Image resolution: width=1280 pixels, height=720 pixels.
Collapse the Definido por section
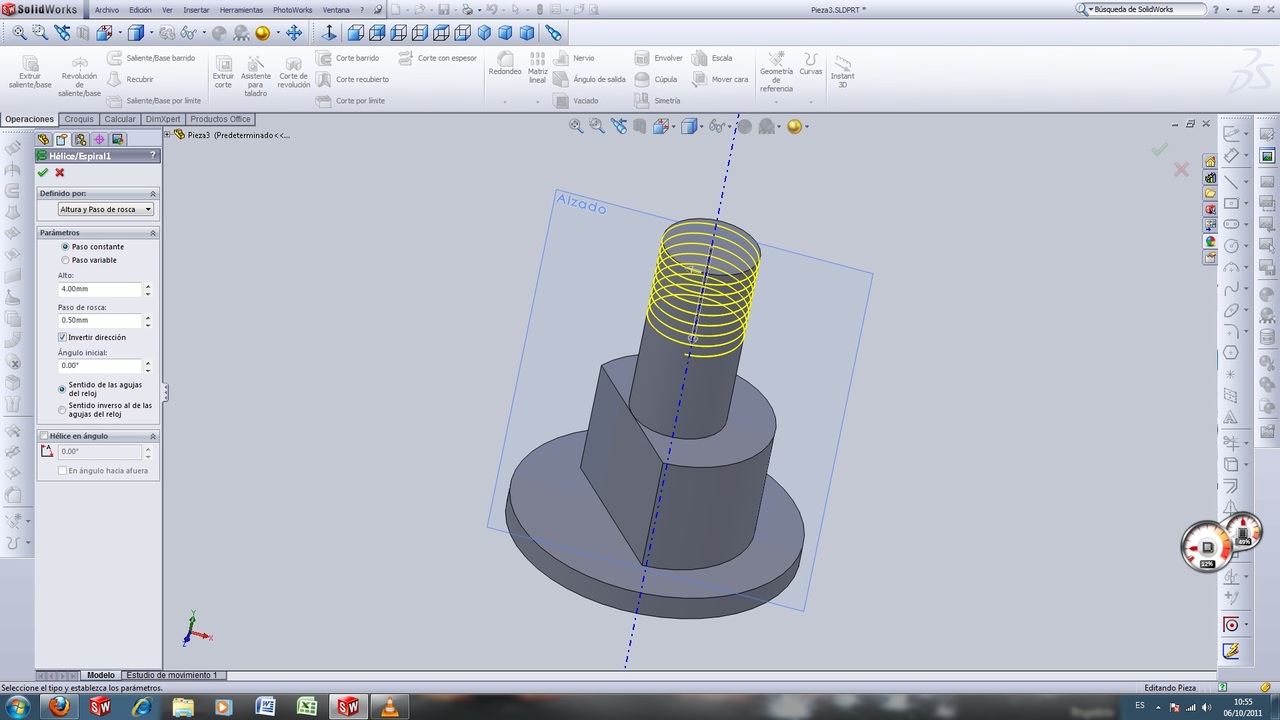(153, 193)
